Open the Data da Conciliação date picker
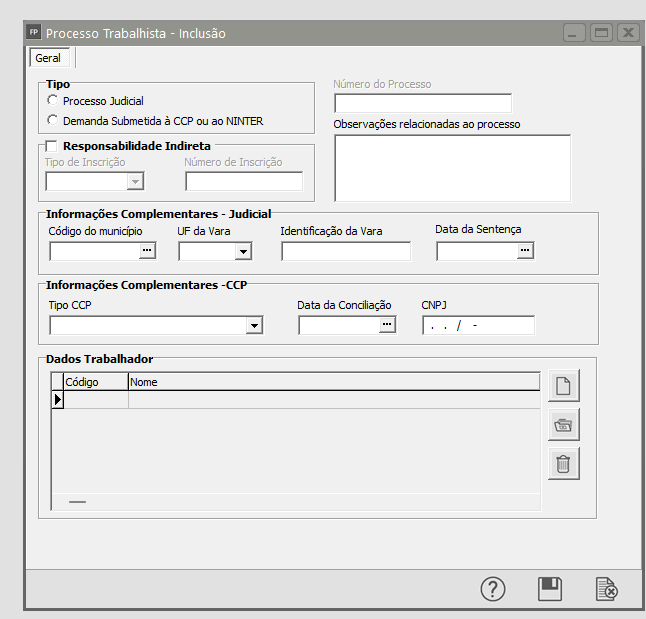Viewport: 646px width, 619px height. pyautogui.click(x=387, y=325)
